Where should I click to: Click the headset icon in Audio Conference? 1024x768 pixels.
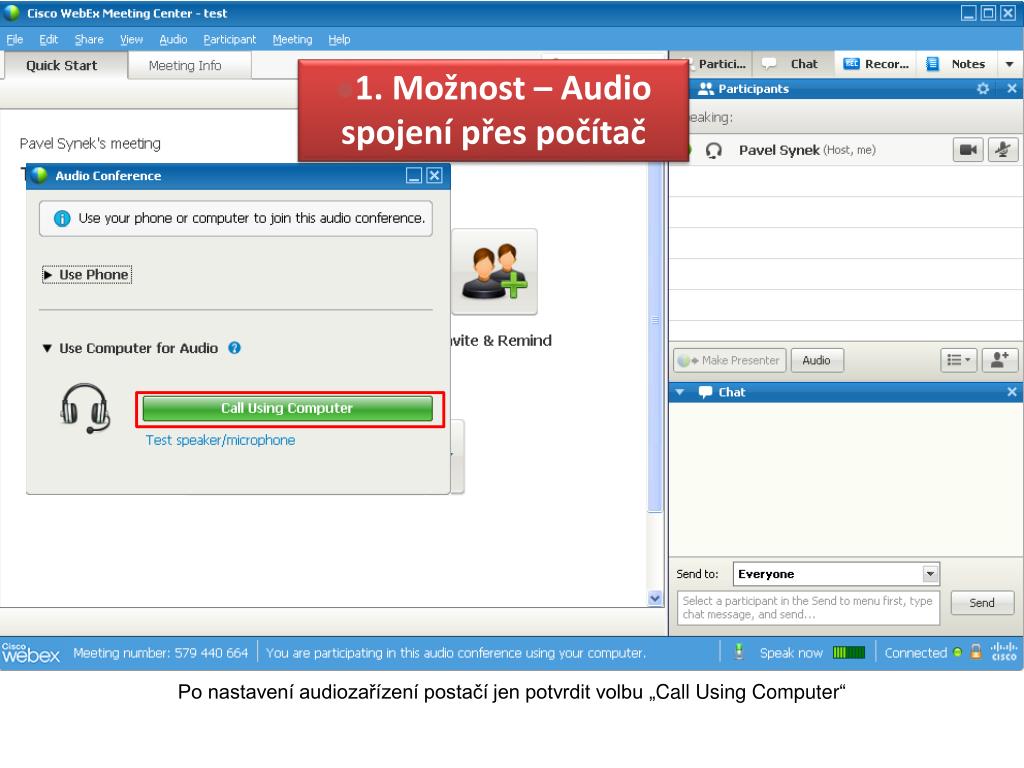coord(85,408)
